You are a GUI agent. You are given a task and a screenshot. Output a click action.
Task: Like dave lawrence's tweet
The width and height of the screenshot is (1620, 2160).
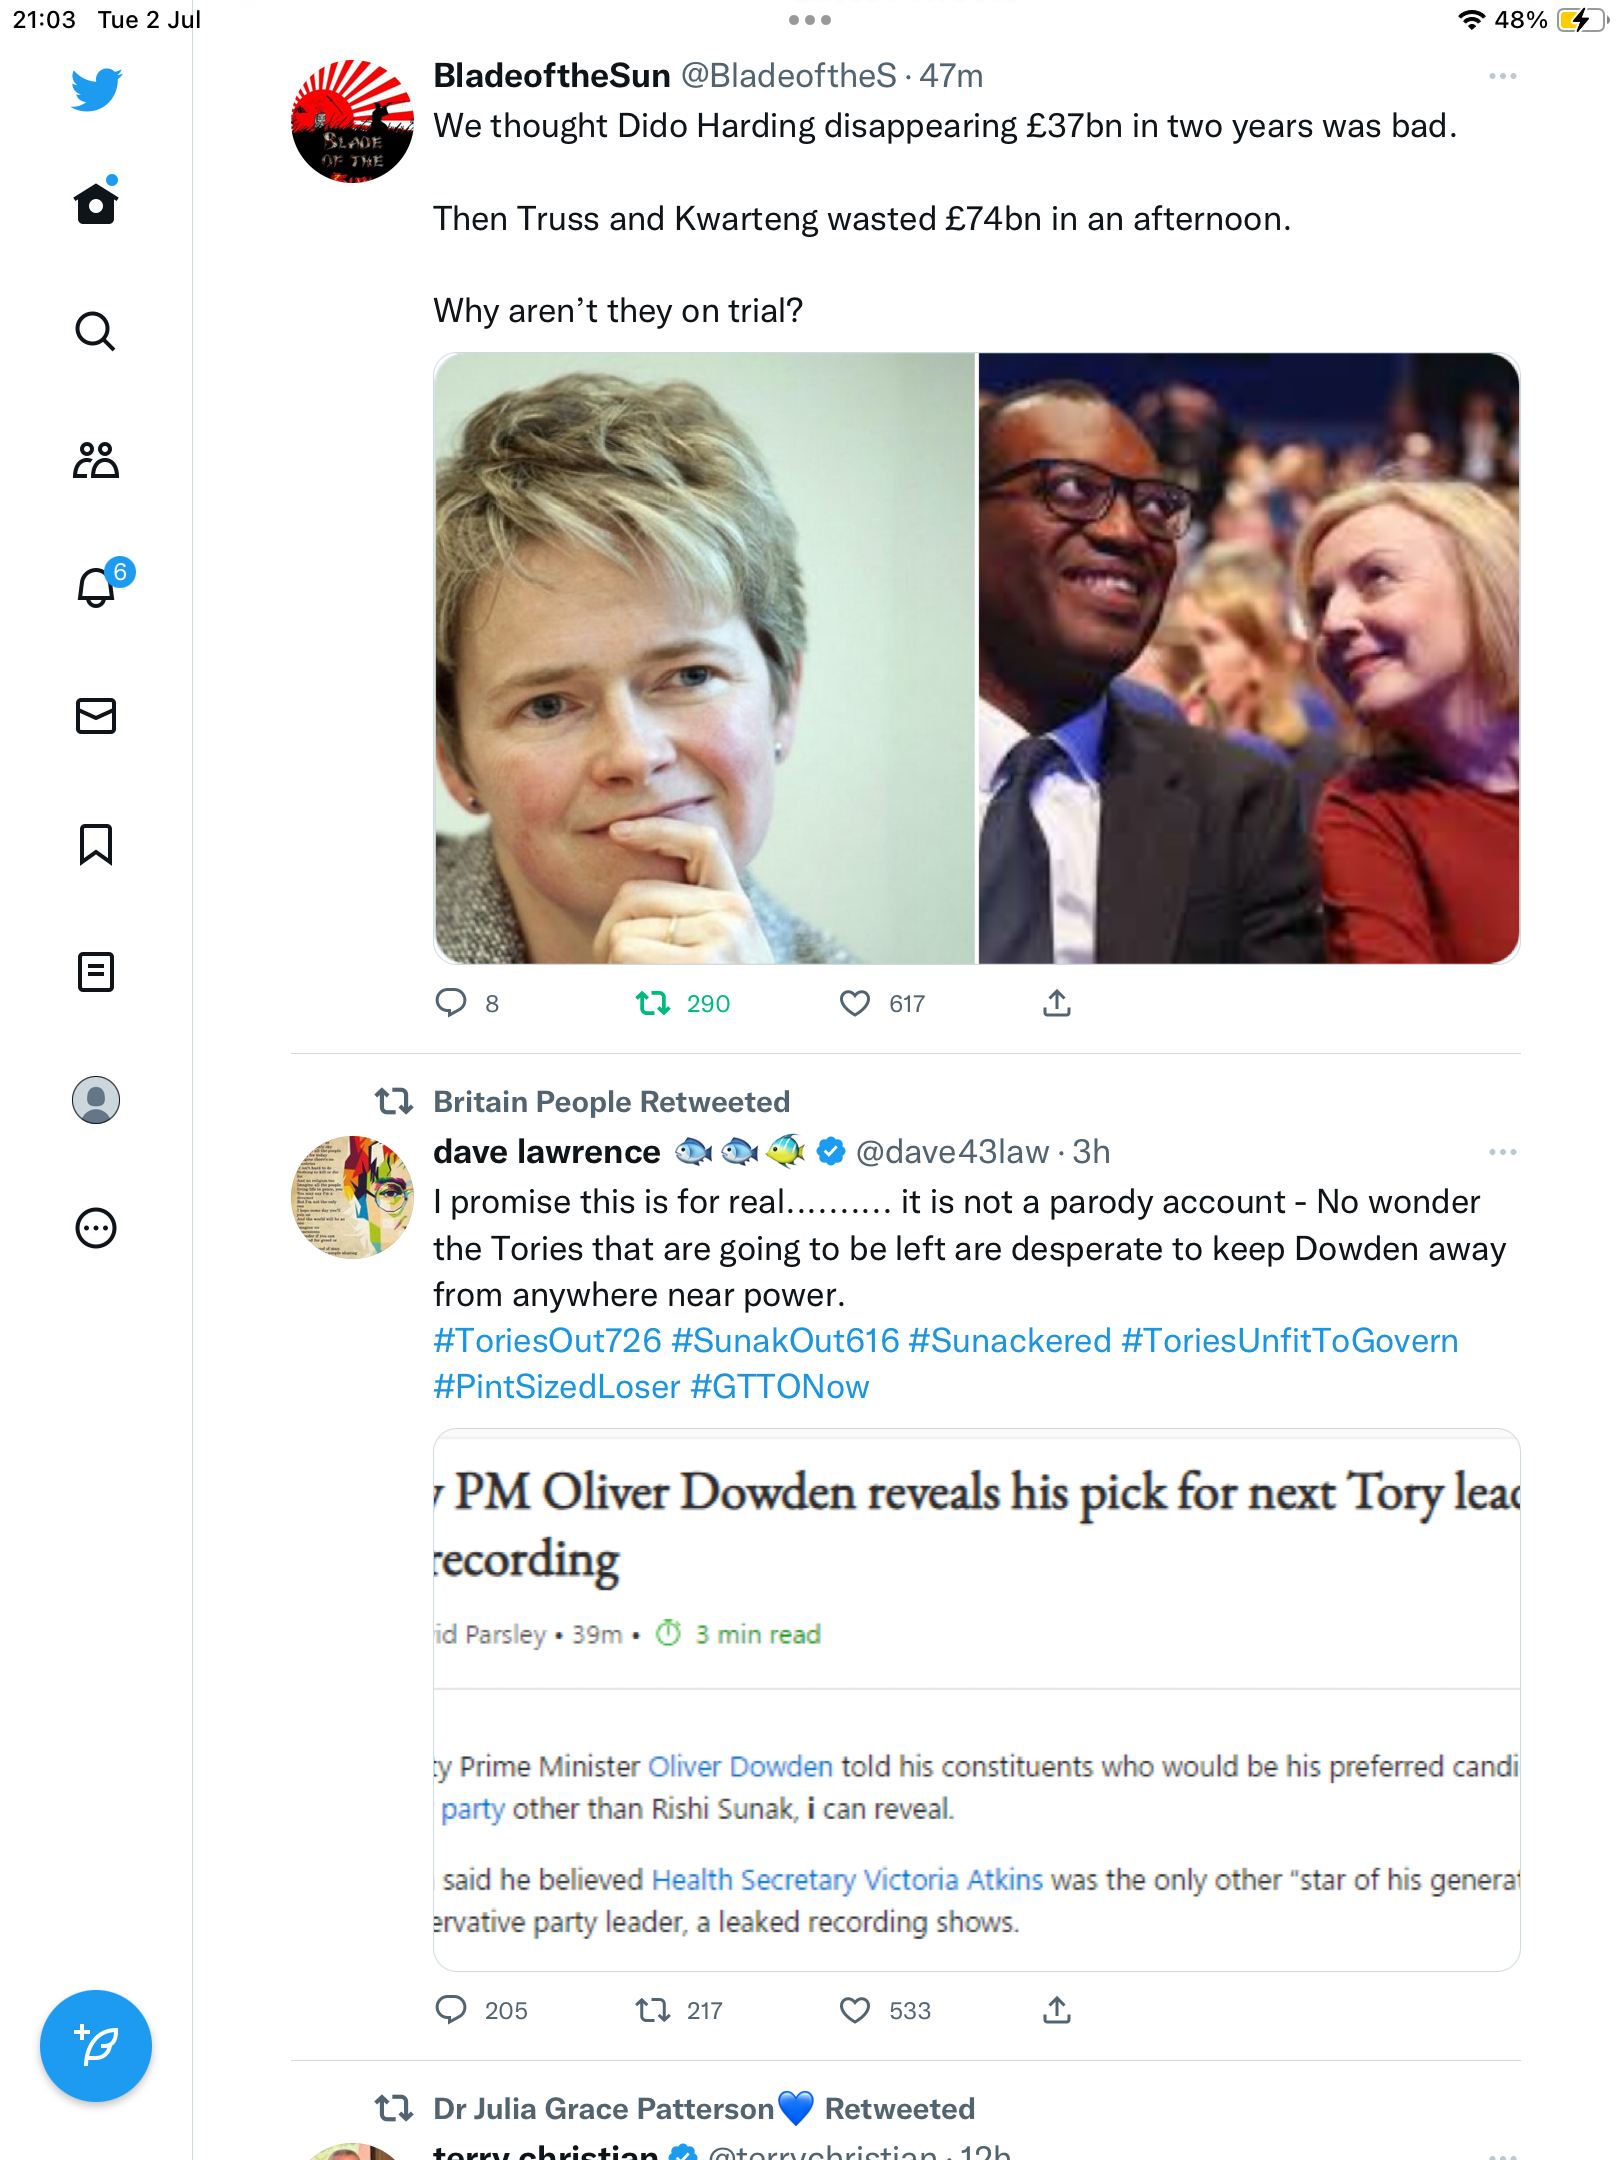pos(854,2010)
